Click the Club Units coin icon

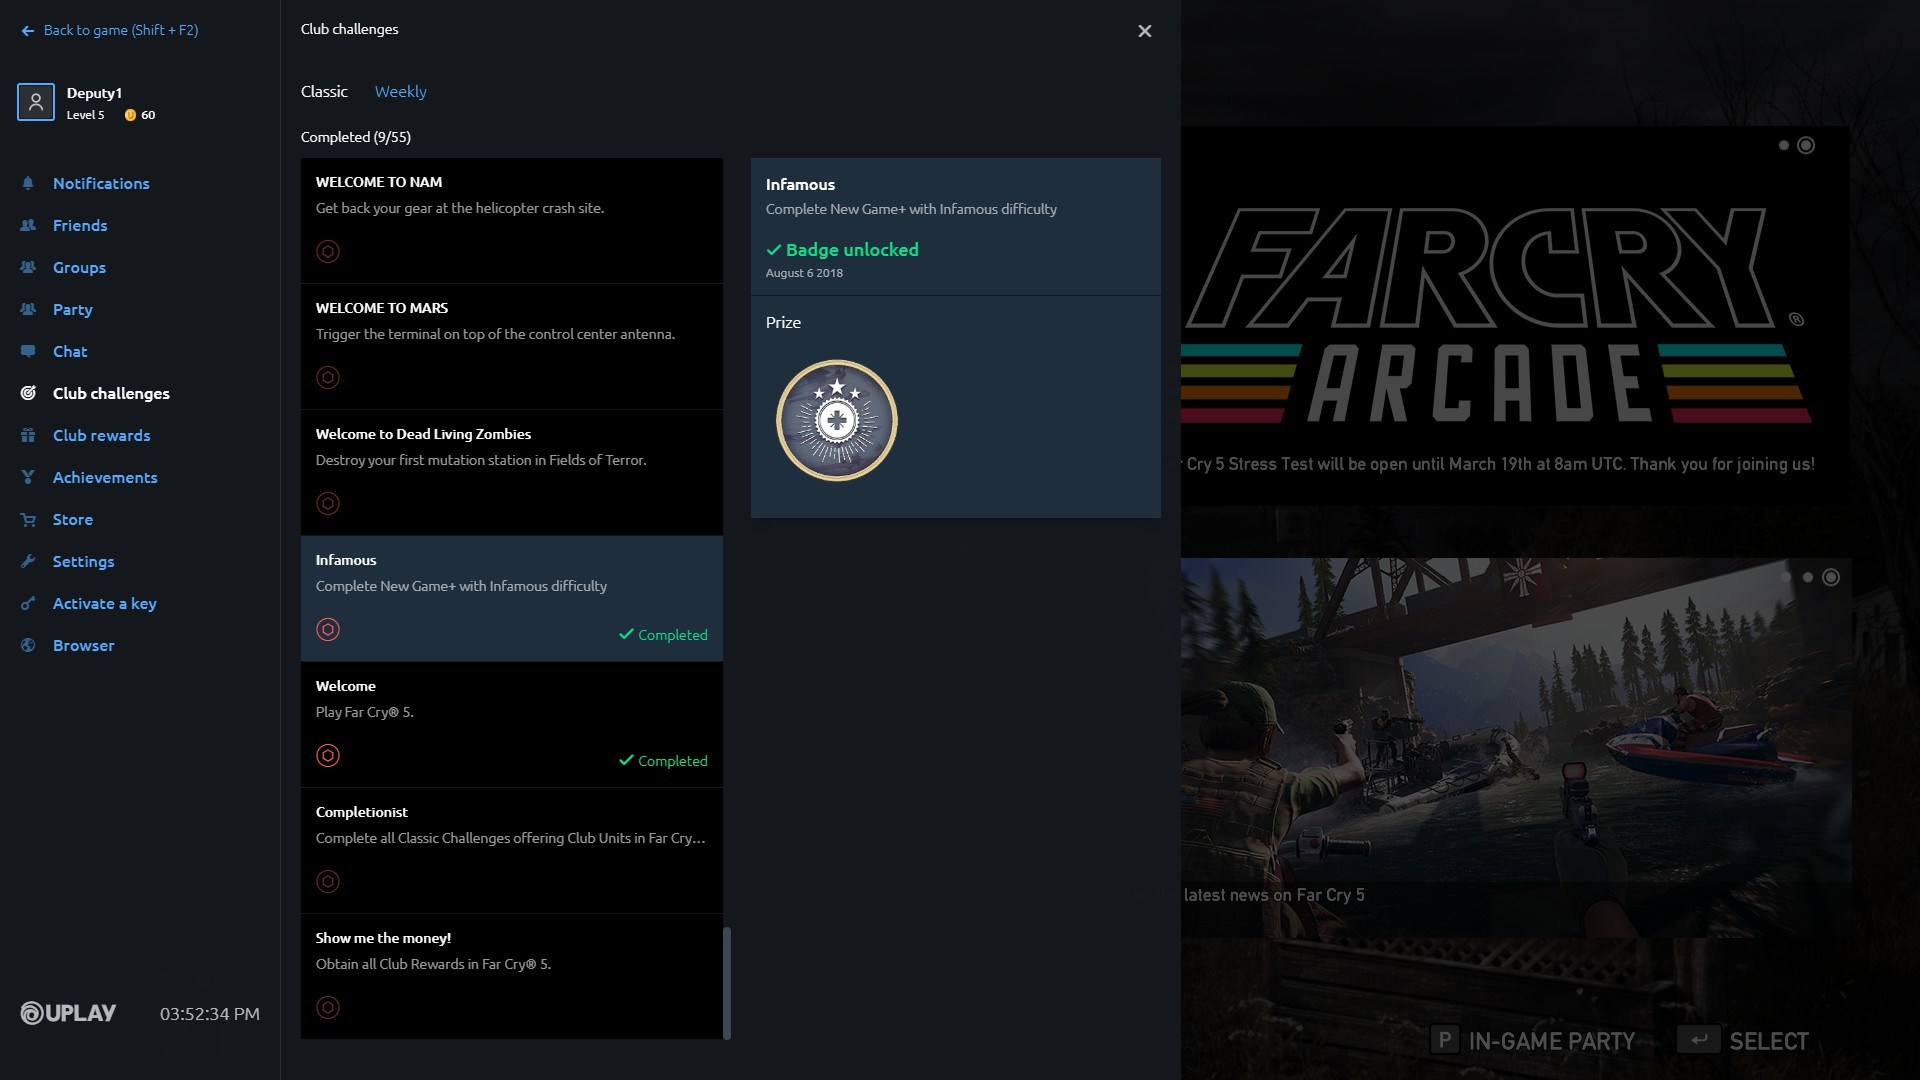(130, 115)
